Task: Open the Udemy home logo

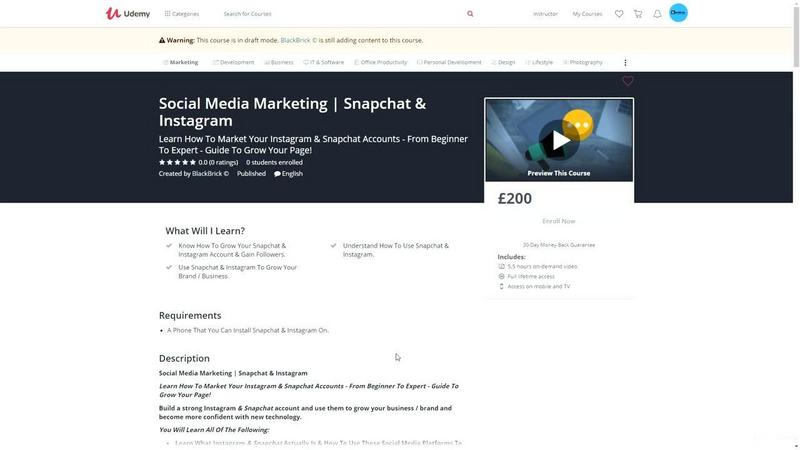Action: coord(128,14)
